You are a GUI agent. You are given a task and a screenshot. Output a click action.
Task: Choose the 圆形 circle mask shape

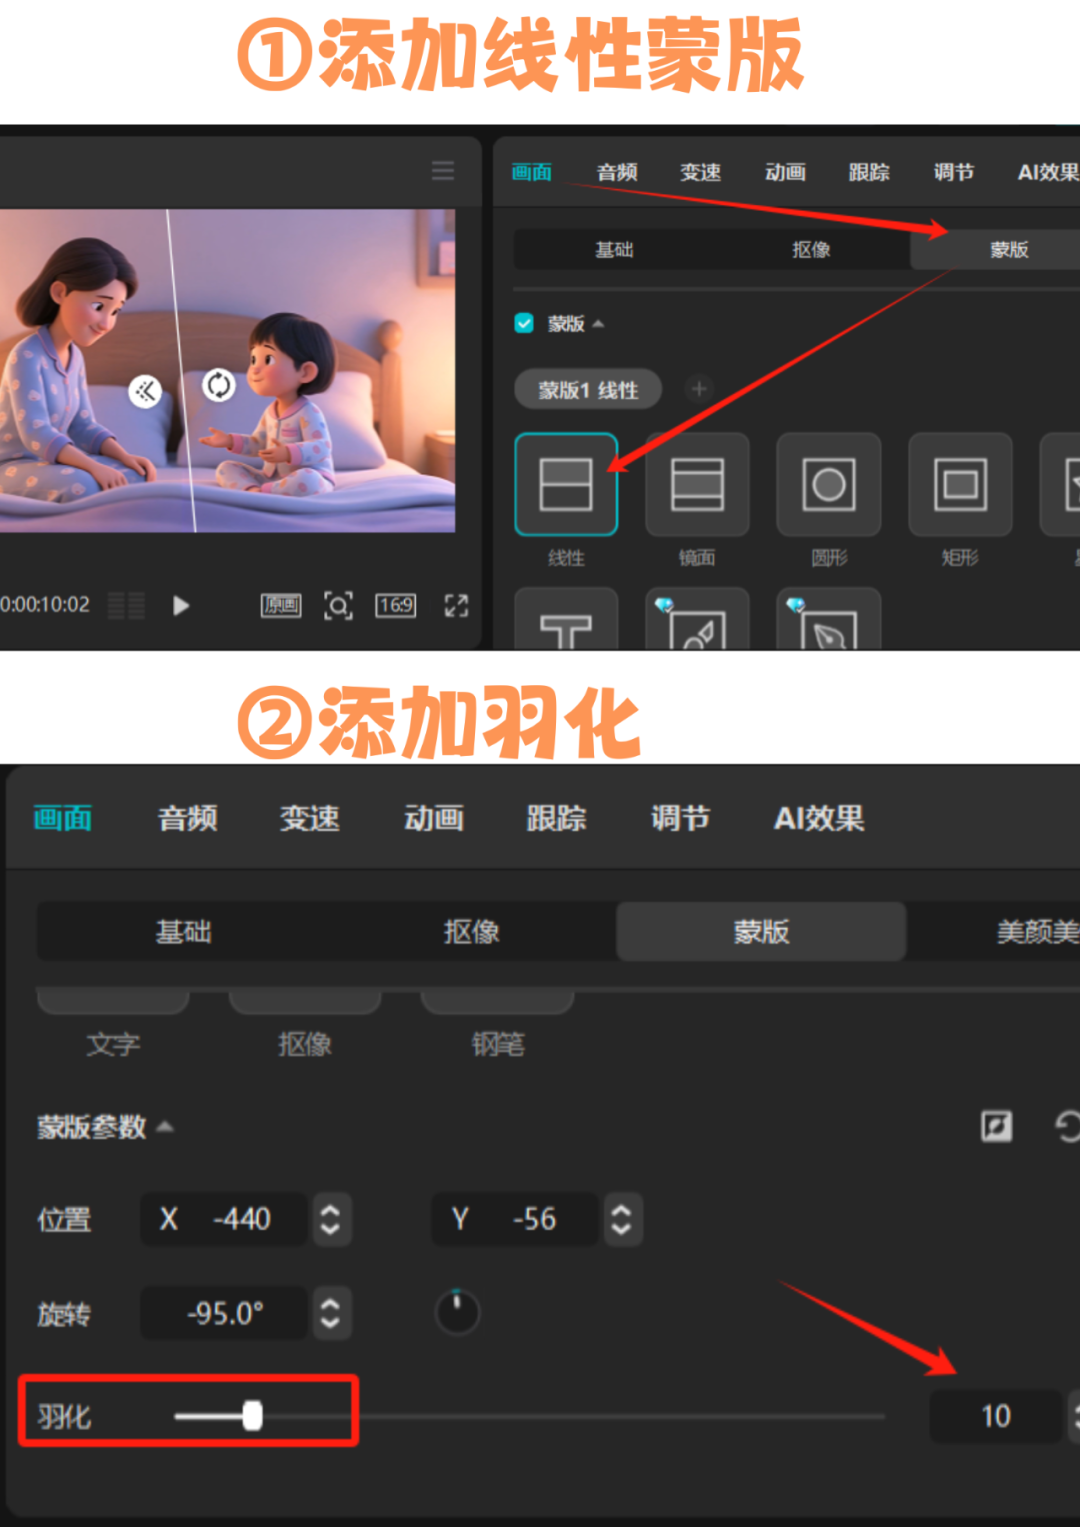point(829,484)
